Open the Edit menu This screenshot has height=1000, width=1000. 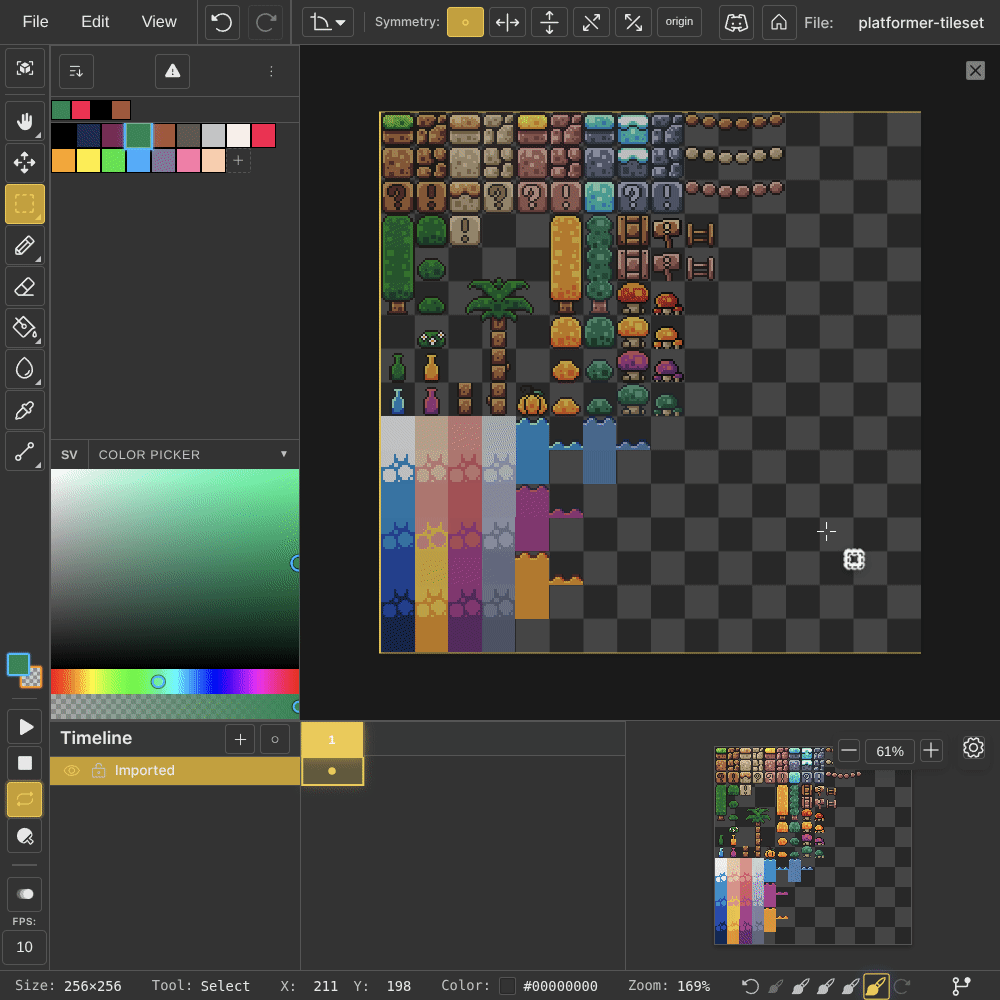coord(95,22)
